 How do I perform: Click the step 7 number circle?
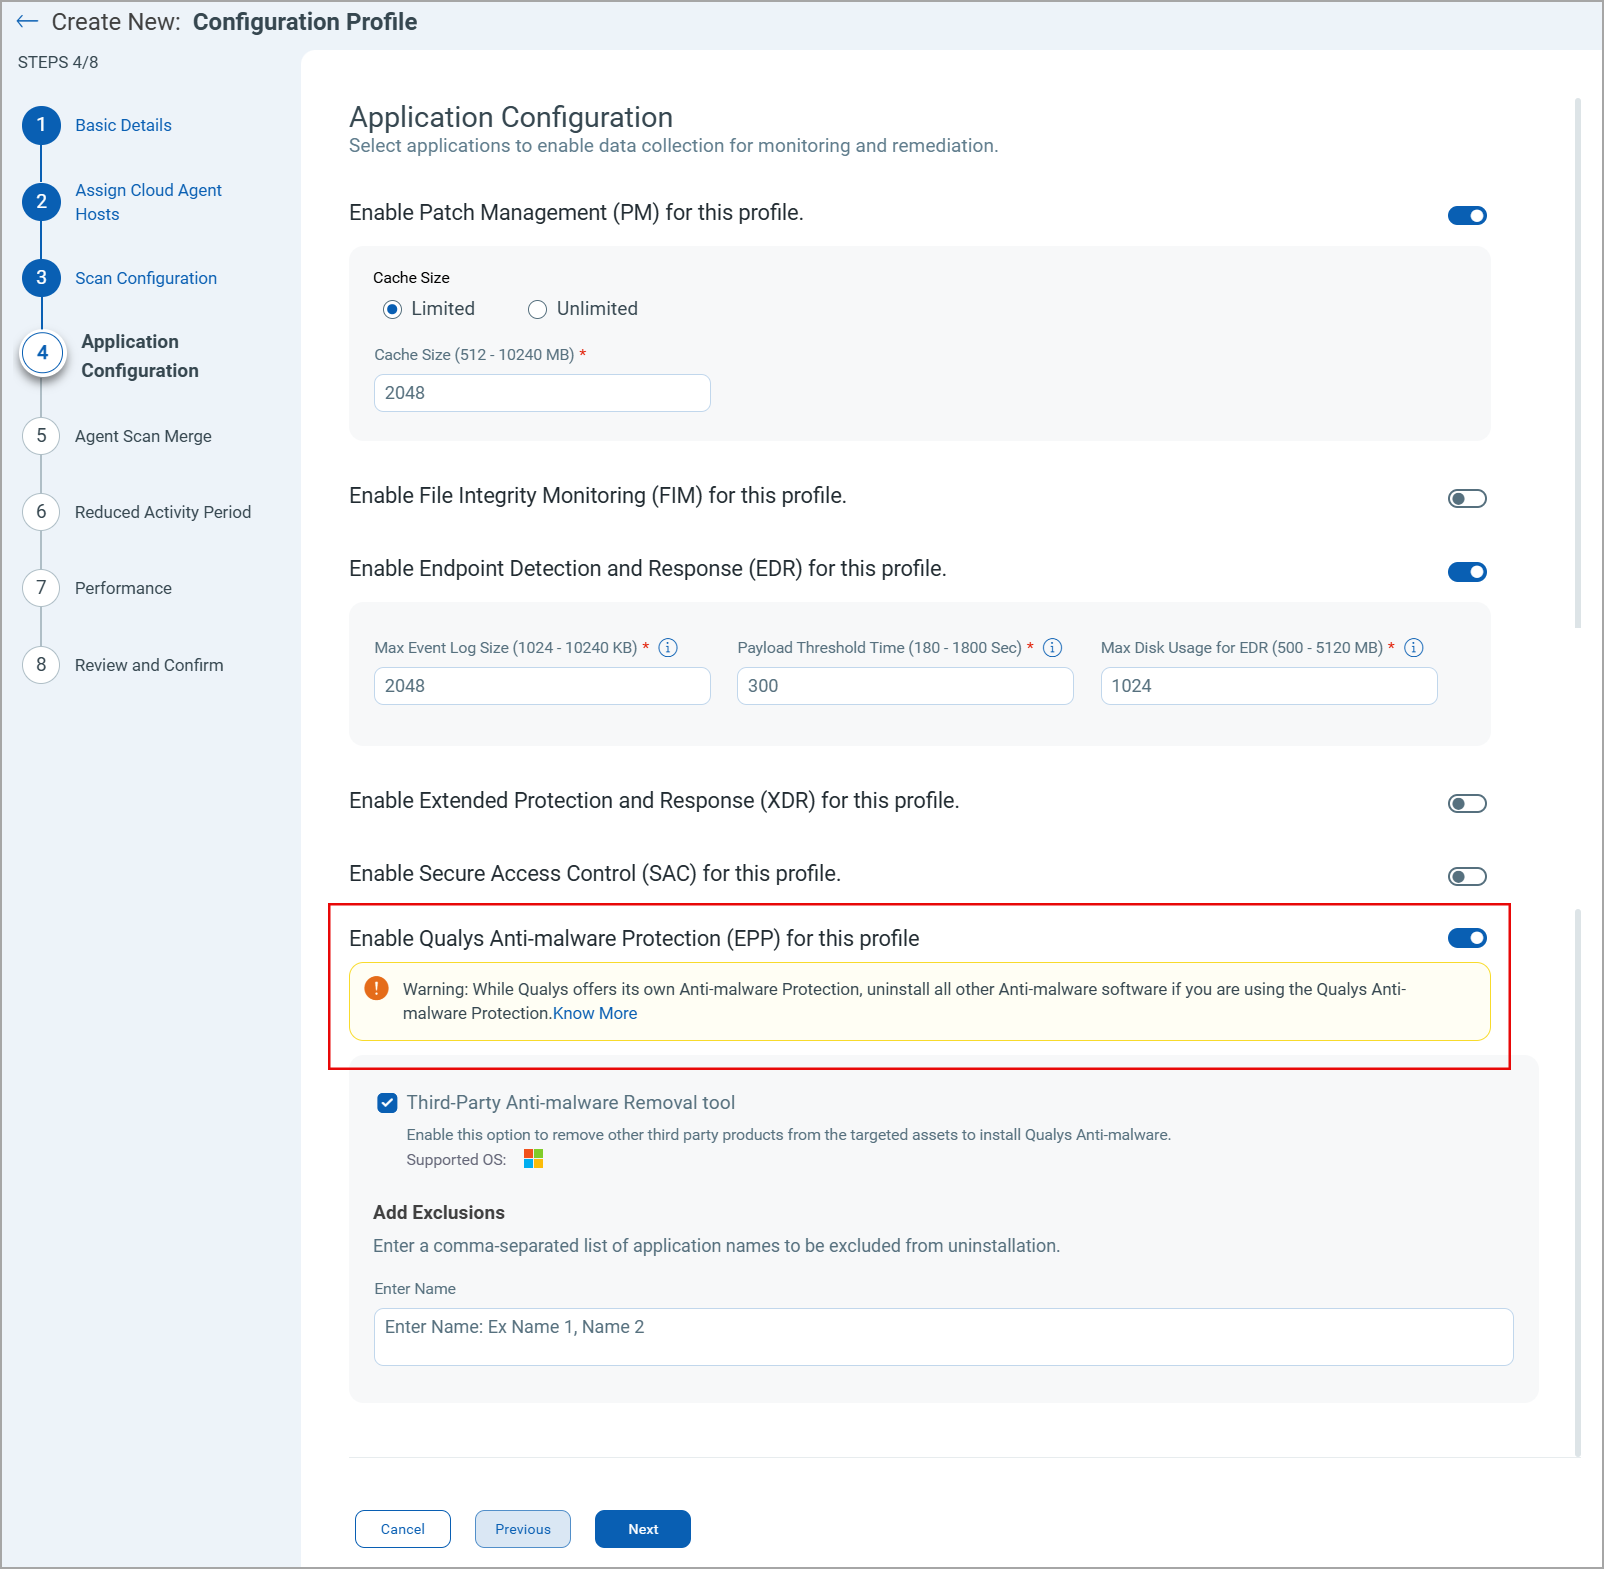(x=41, y=588)
